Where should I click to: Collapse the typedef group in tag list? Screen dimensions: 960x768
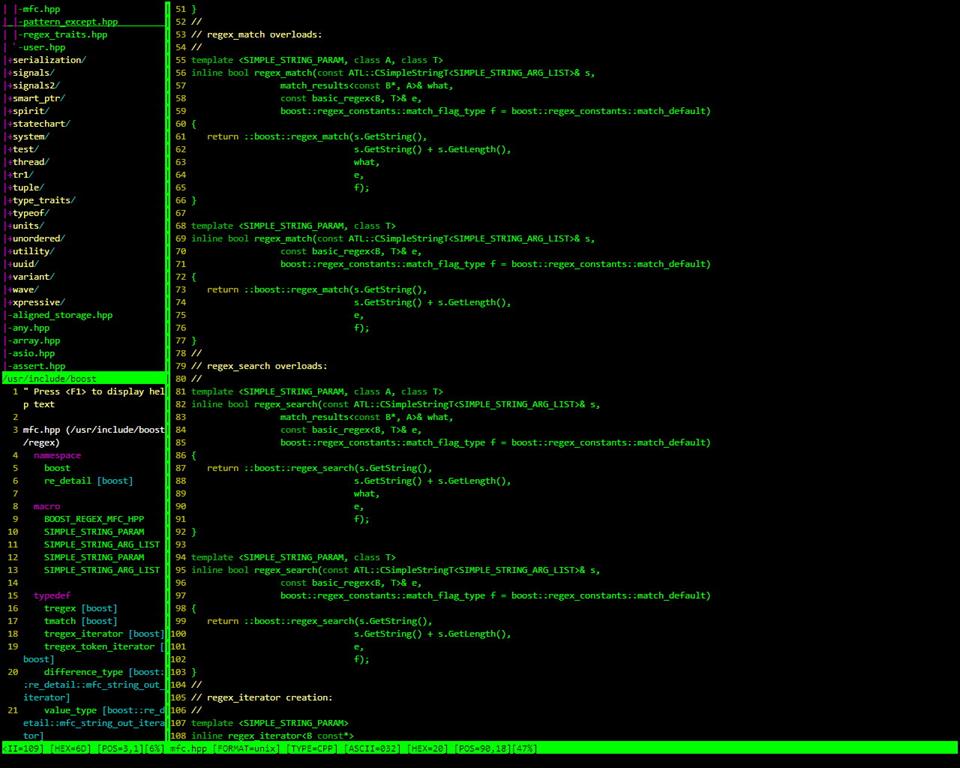click(52, 596)
